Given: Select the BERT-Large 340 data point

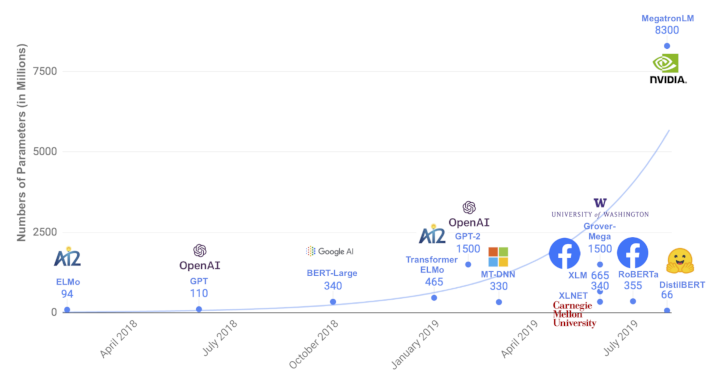Looking at the screenshot, I should tap(333, 302).
